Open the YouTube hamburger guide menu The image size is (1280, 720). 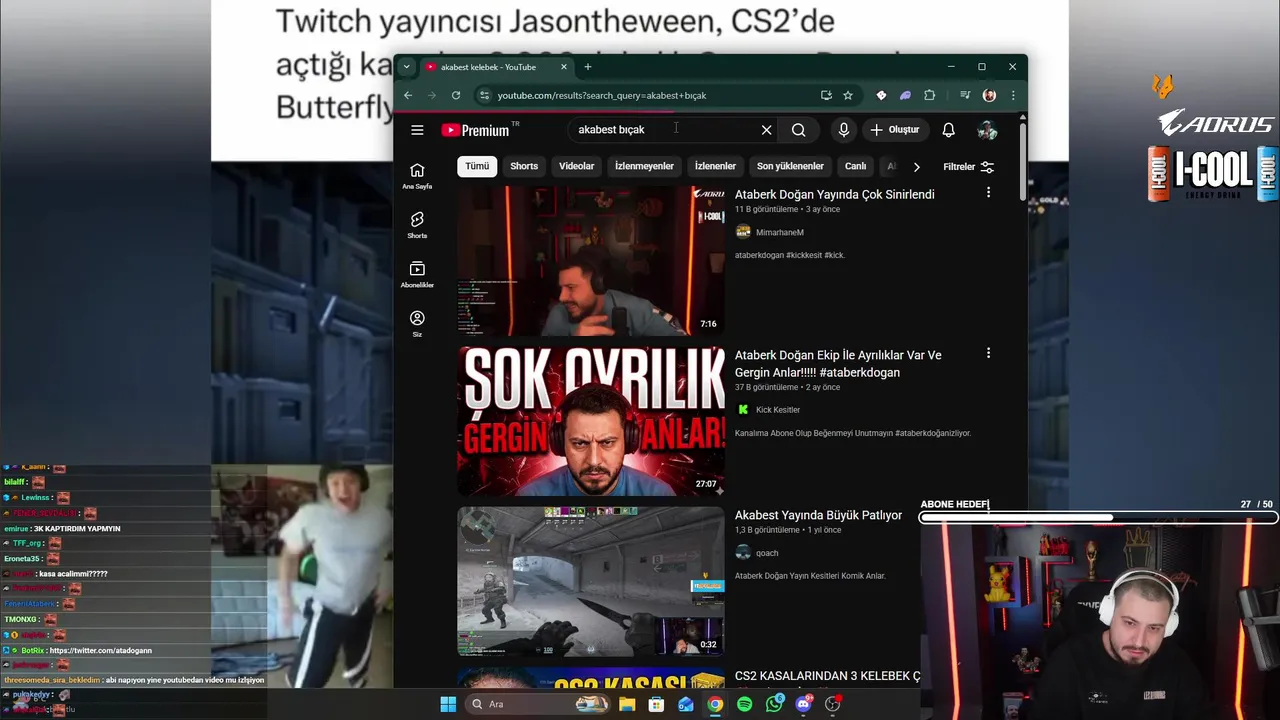pyautogui.click(x=417, y=130)
